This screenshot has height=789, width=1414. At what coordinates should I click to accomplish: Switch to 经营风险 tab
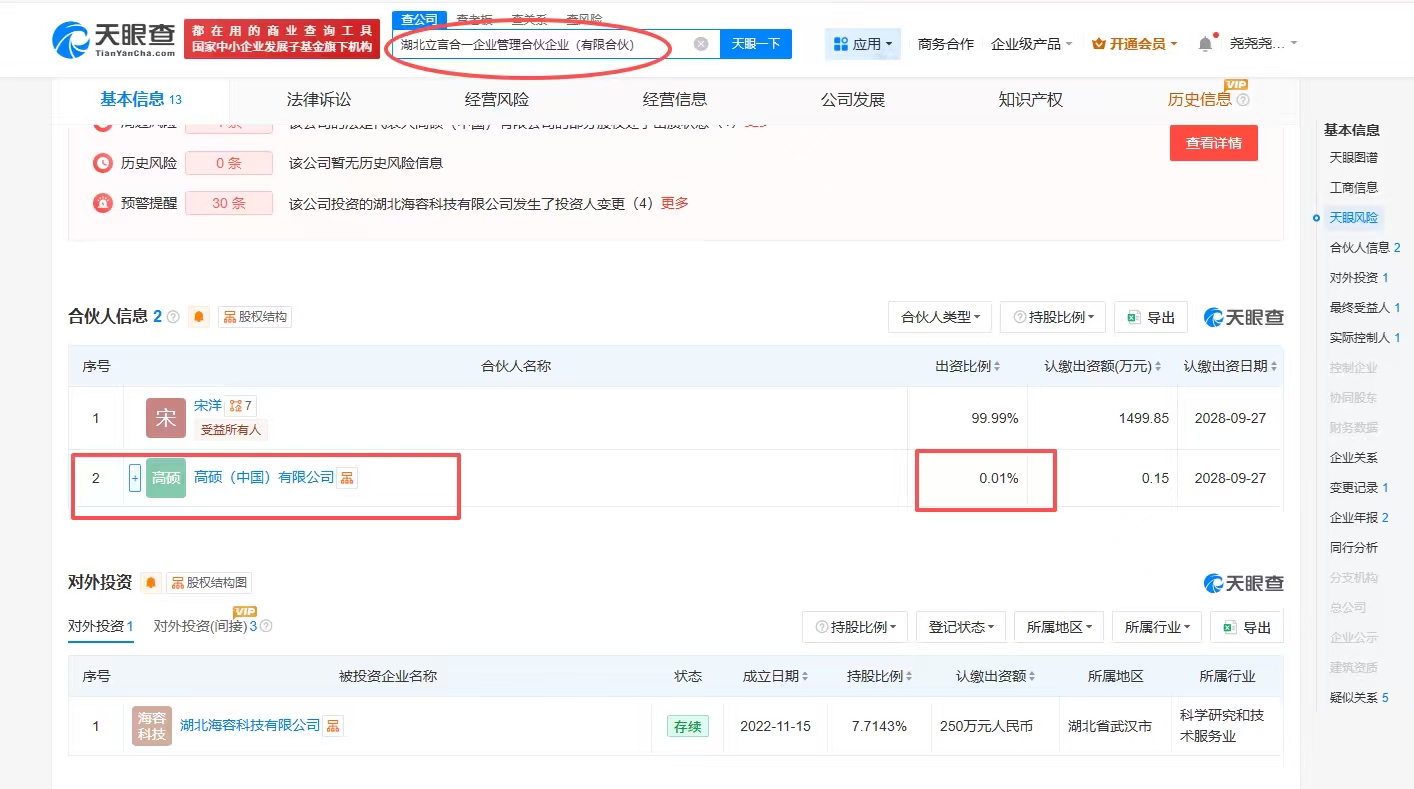pyautogui.click(x=497, y=99)
